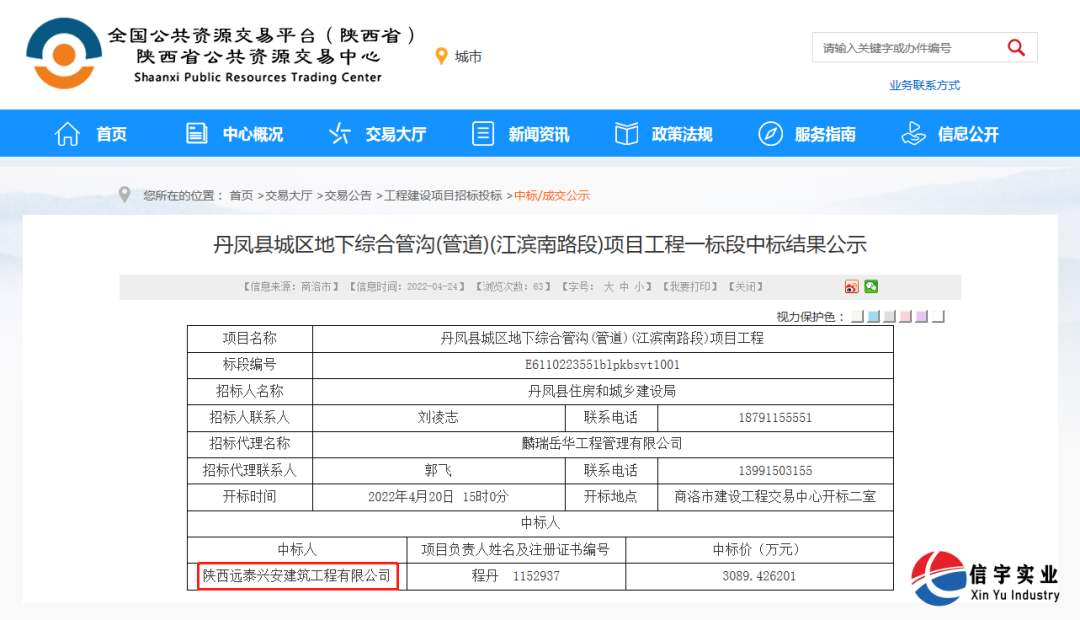Click the 信息公开 paper-plane icon
Viewport: 1080px width, 620px height.
(x=913, y=132)
